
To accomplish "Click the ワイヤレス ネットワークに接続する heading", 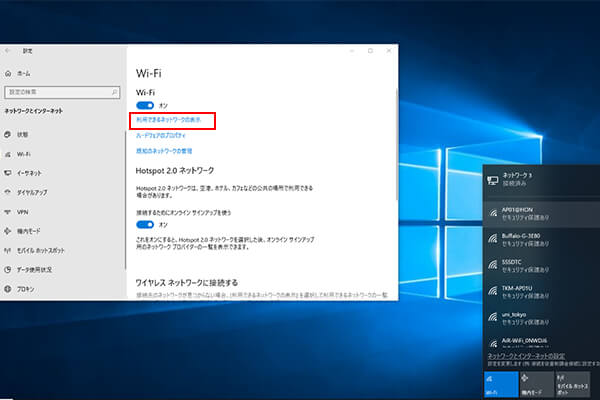I will pos(187,282).
